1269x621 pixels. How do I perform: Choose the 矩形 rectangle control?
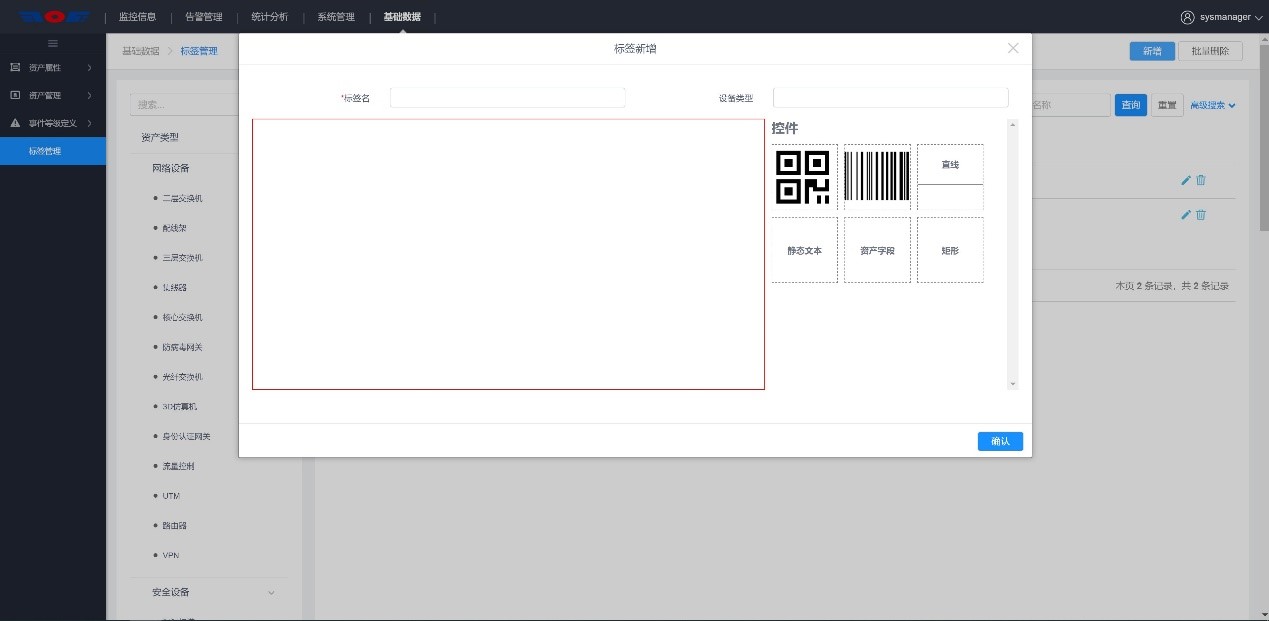950,250
